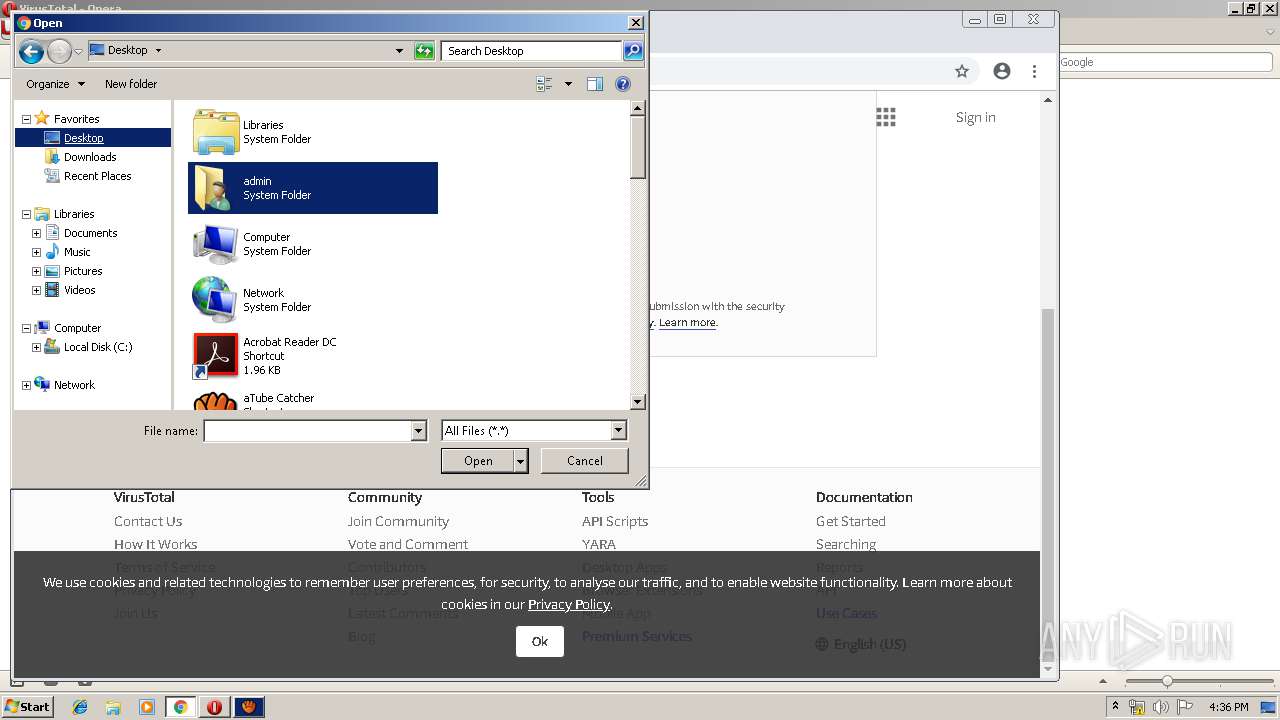1280x720 pixels.
Task: Expand the Network tree node
Action: pyautogui.click(x=26, y=385)
